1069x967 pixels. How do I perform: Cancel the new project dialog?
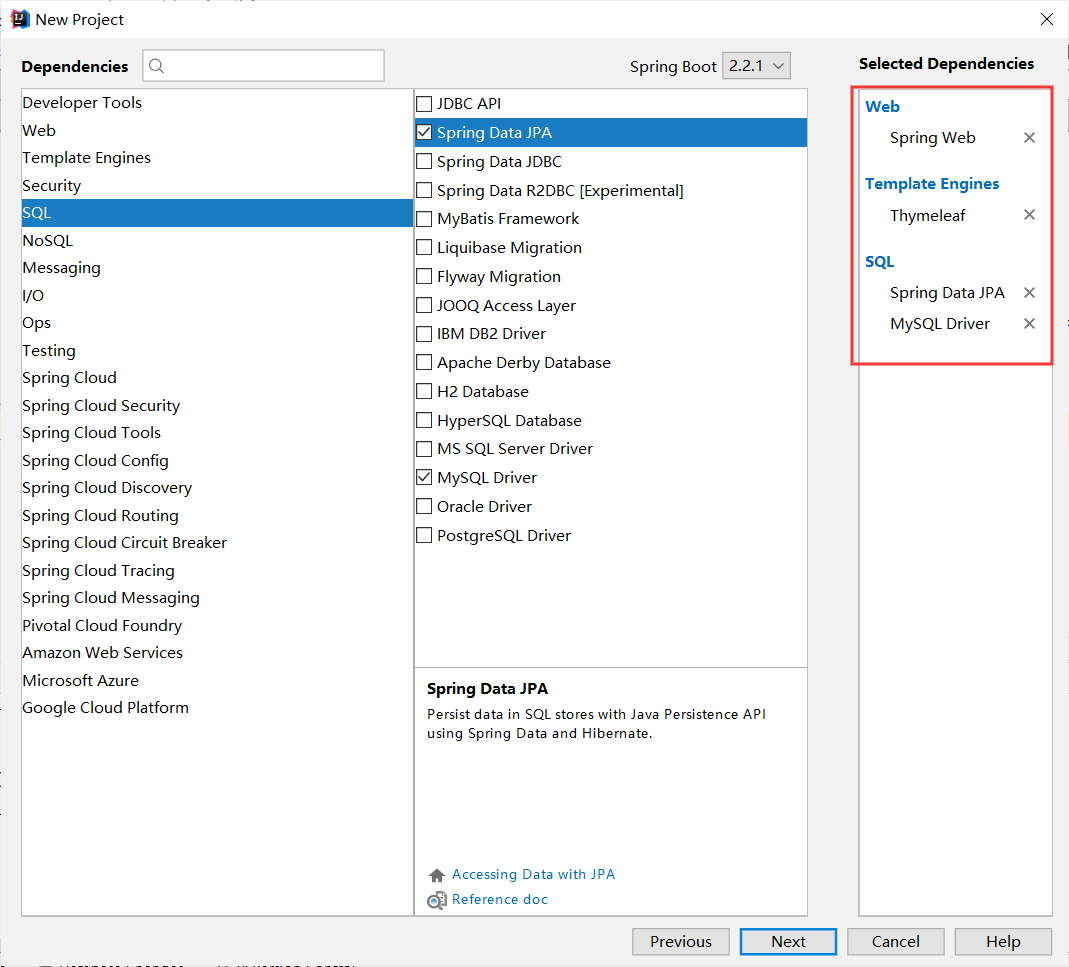pyautogui.click(x=895, y=941)
